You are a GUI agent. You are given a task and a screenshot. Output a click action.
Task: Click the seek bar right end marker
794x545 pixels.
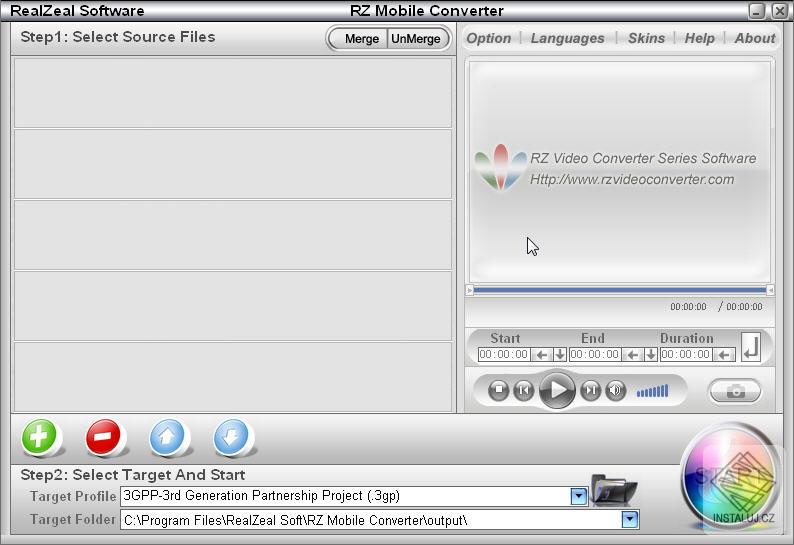pos(770,290)
